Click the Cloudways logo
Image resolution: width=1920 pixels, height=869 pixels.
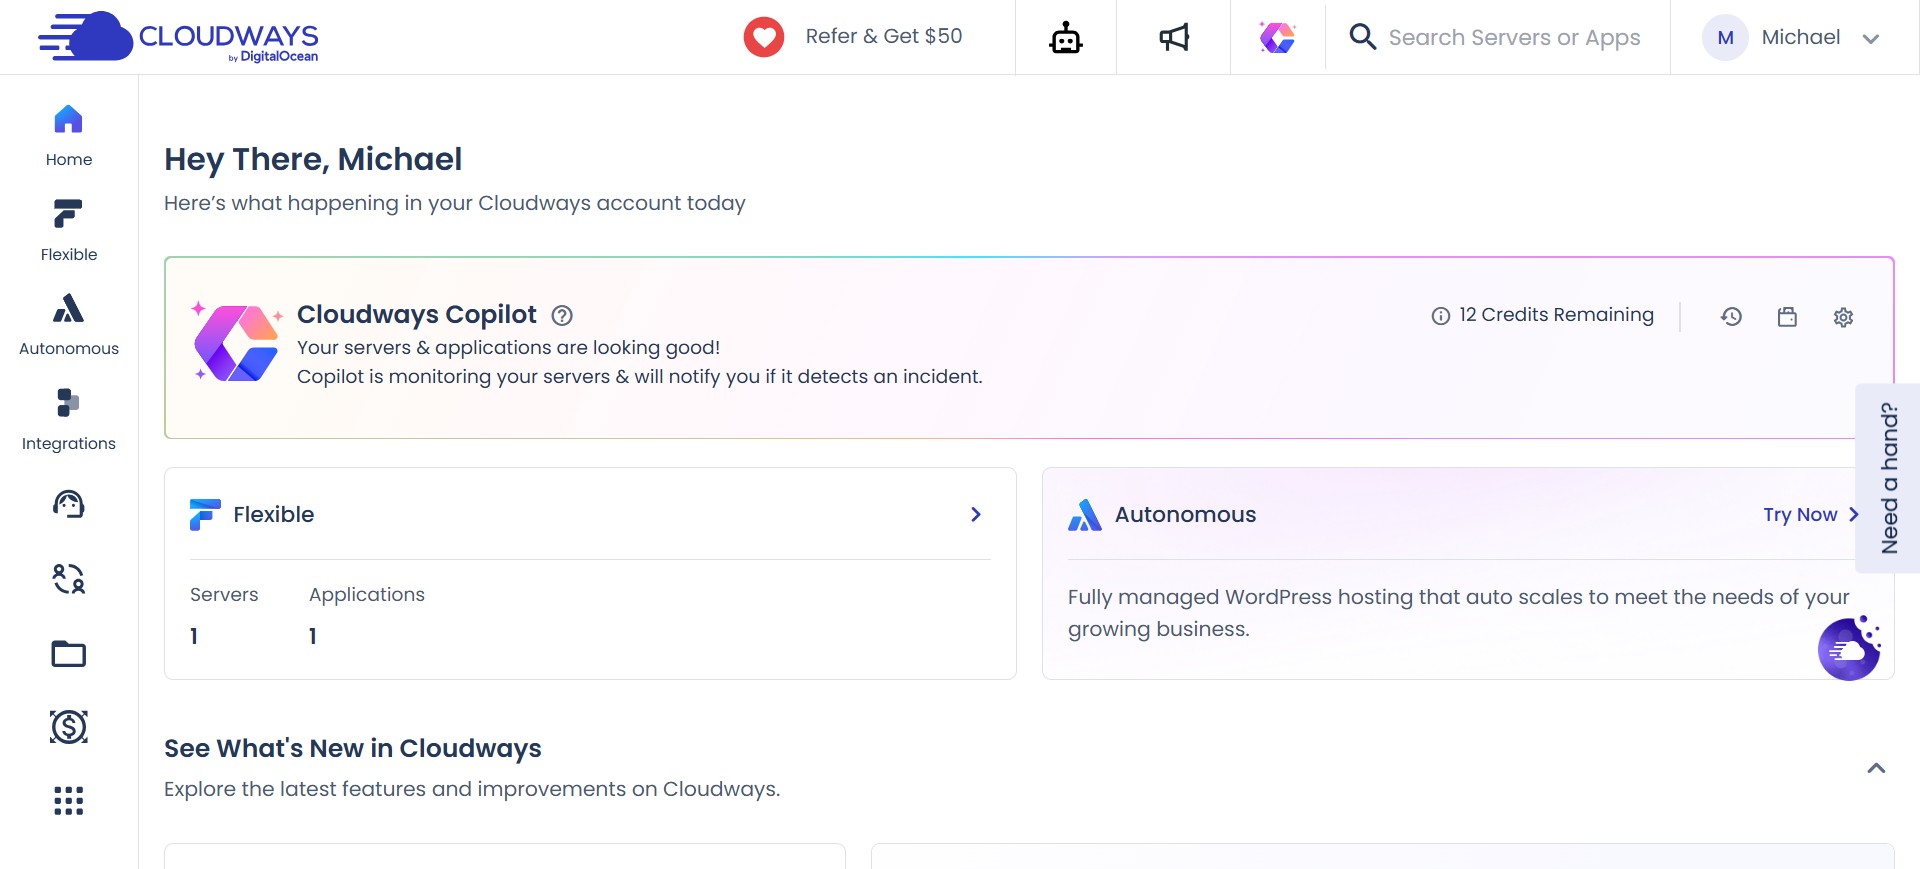tap(178, 38)
